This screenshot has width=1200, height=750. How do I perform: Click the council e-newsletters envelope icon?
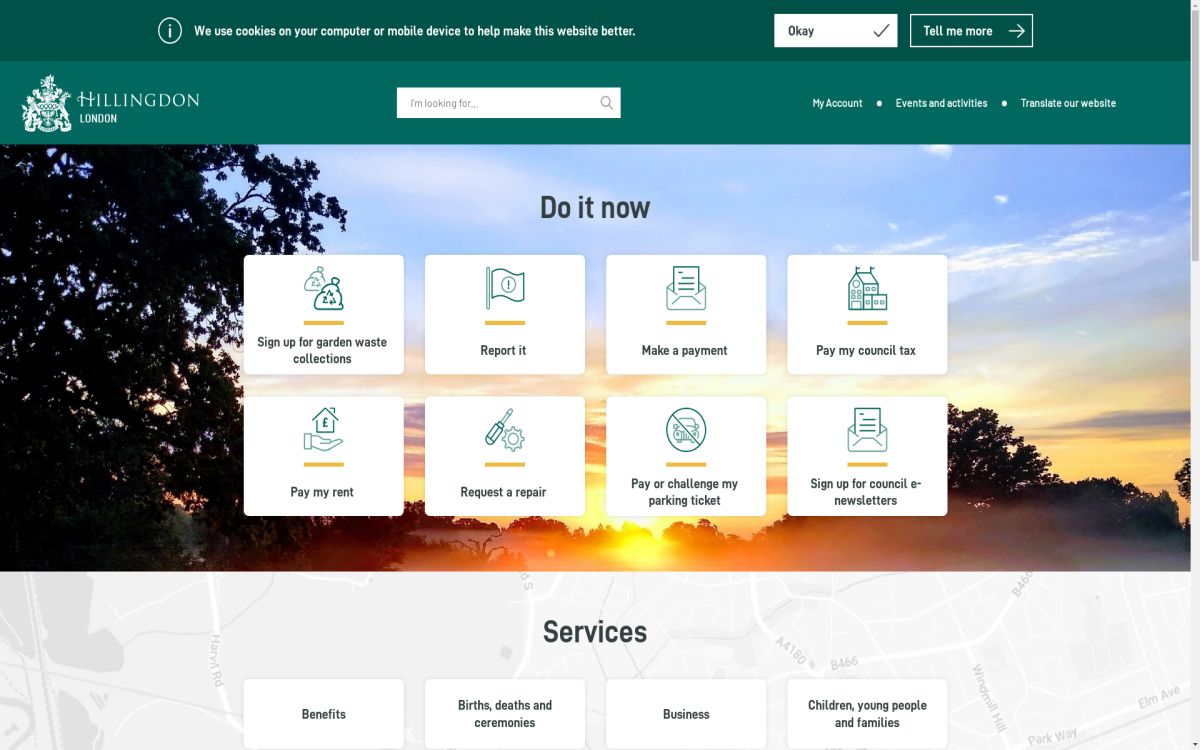[x=866, y=432]
